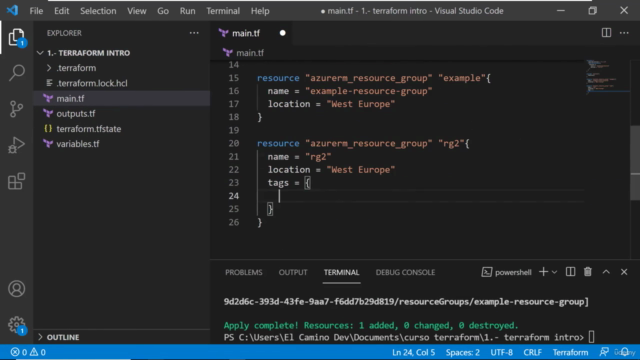Click the terminal prompt input
640x360 pixels.
tap(591, 337)
